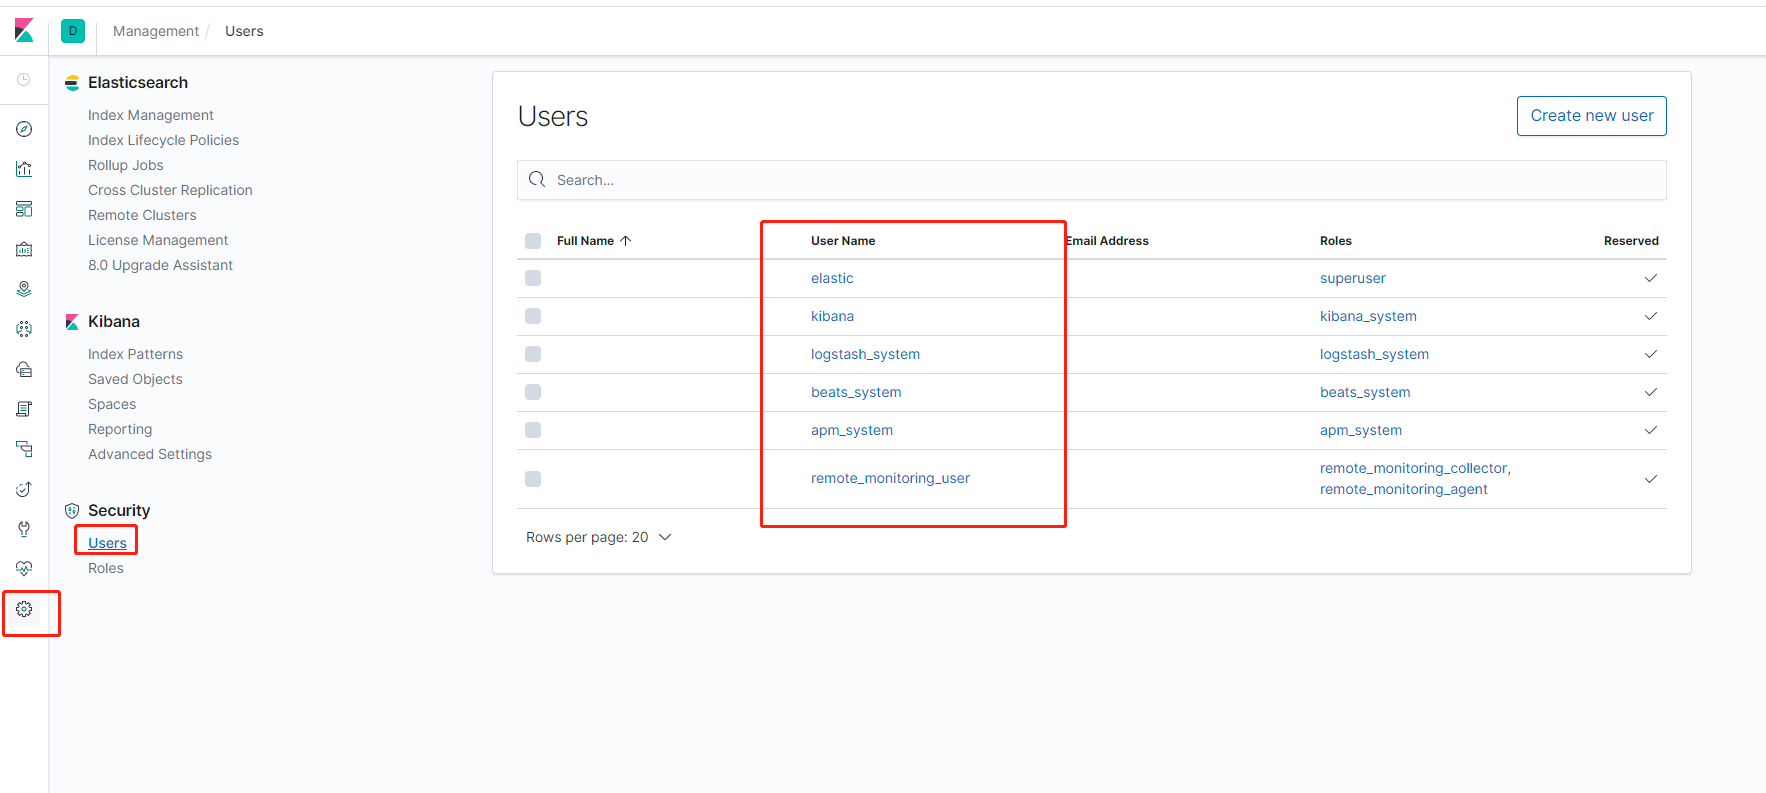This screenshot has width=1766, height=793.
Task: Open Discover from the side navigation
Action: [x=24, y=129]
